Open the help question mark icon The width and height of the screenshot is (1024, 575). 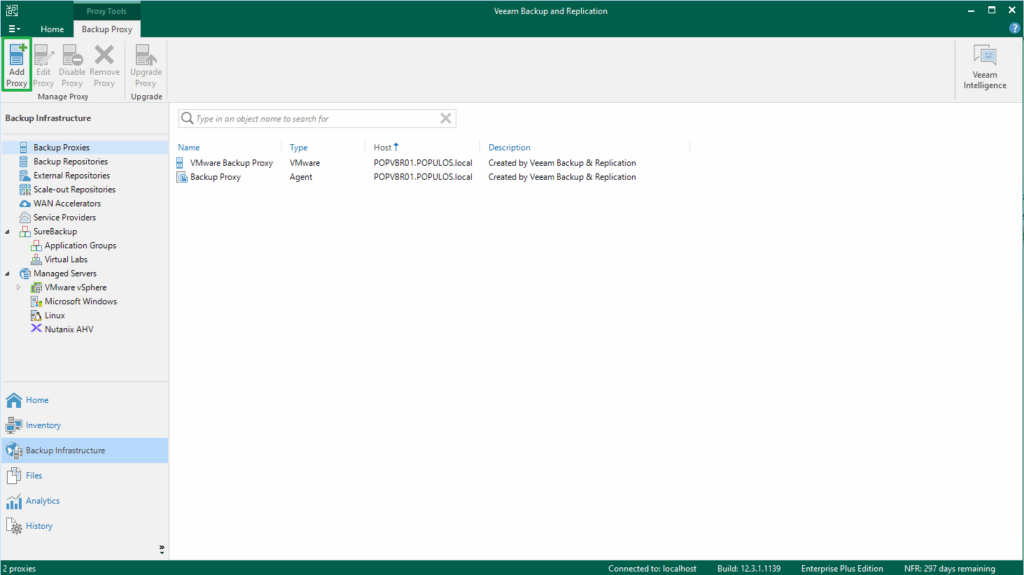1014,28
